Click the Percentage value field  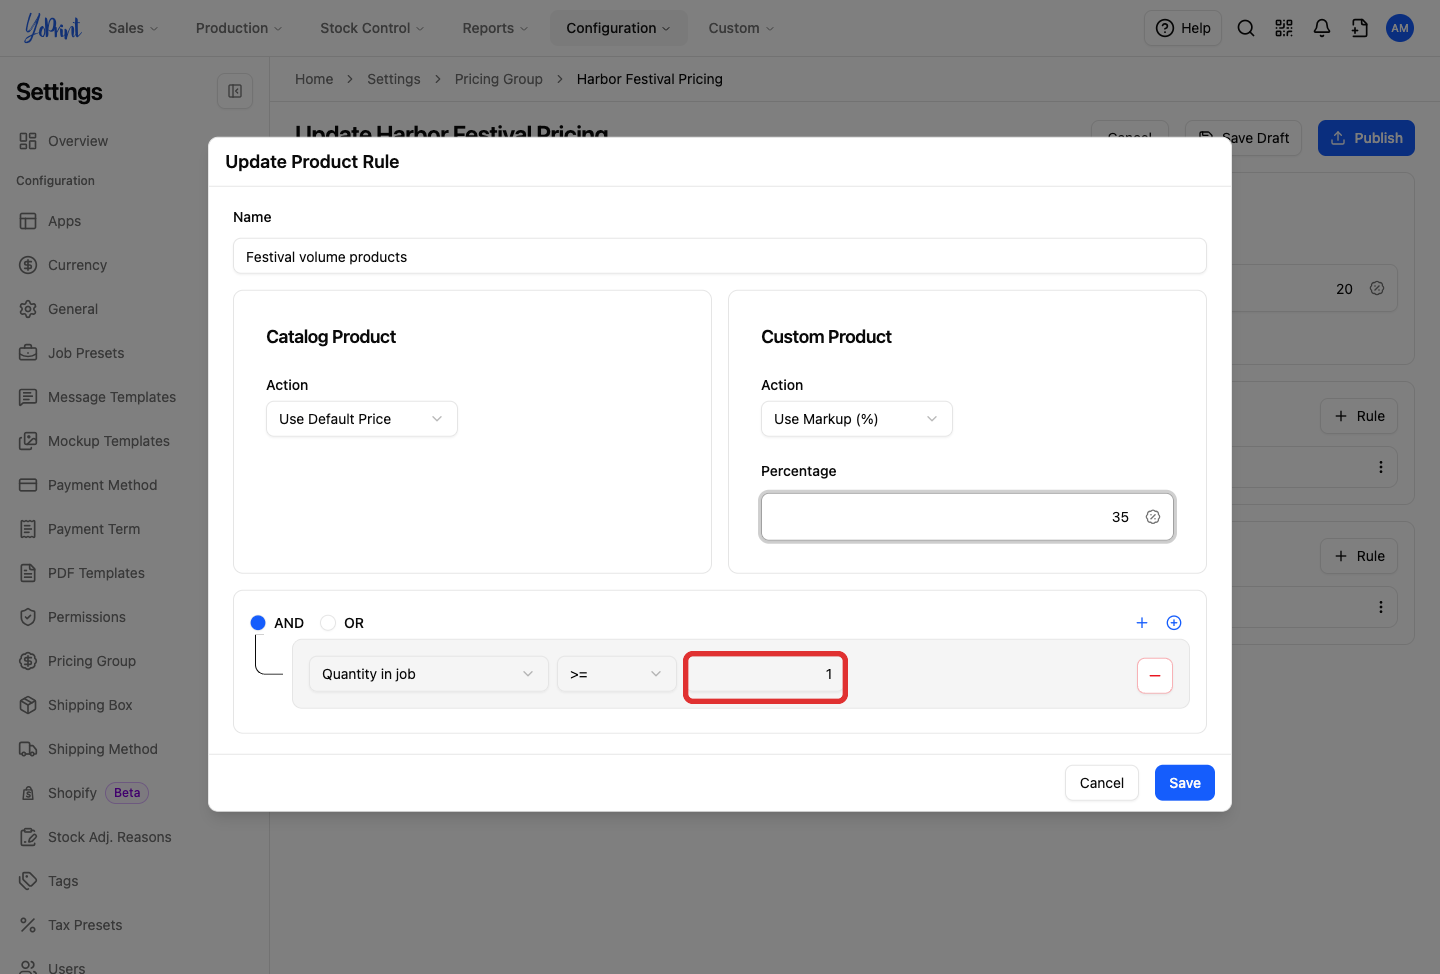tap(967, 517)
